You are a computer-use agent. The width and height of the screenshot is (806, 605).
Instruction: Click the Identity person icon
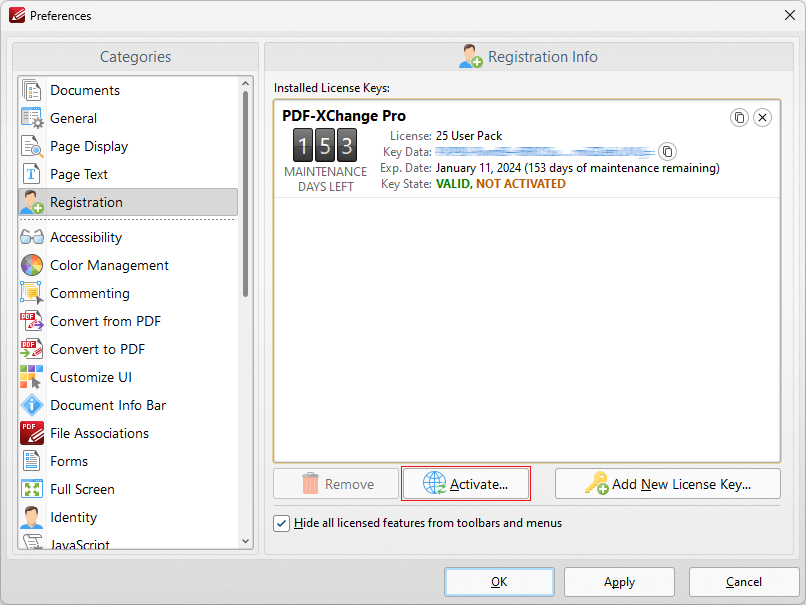click(x=31, y=517)
